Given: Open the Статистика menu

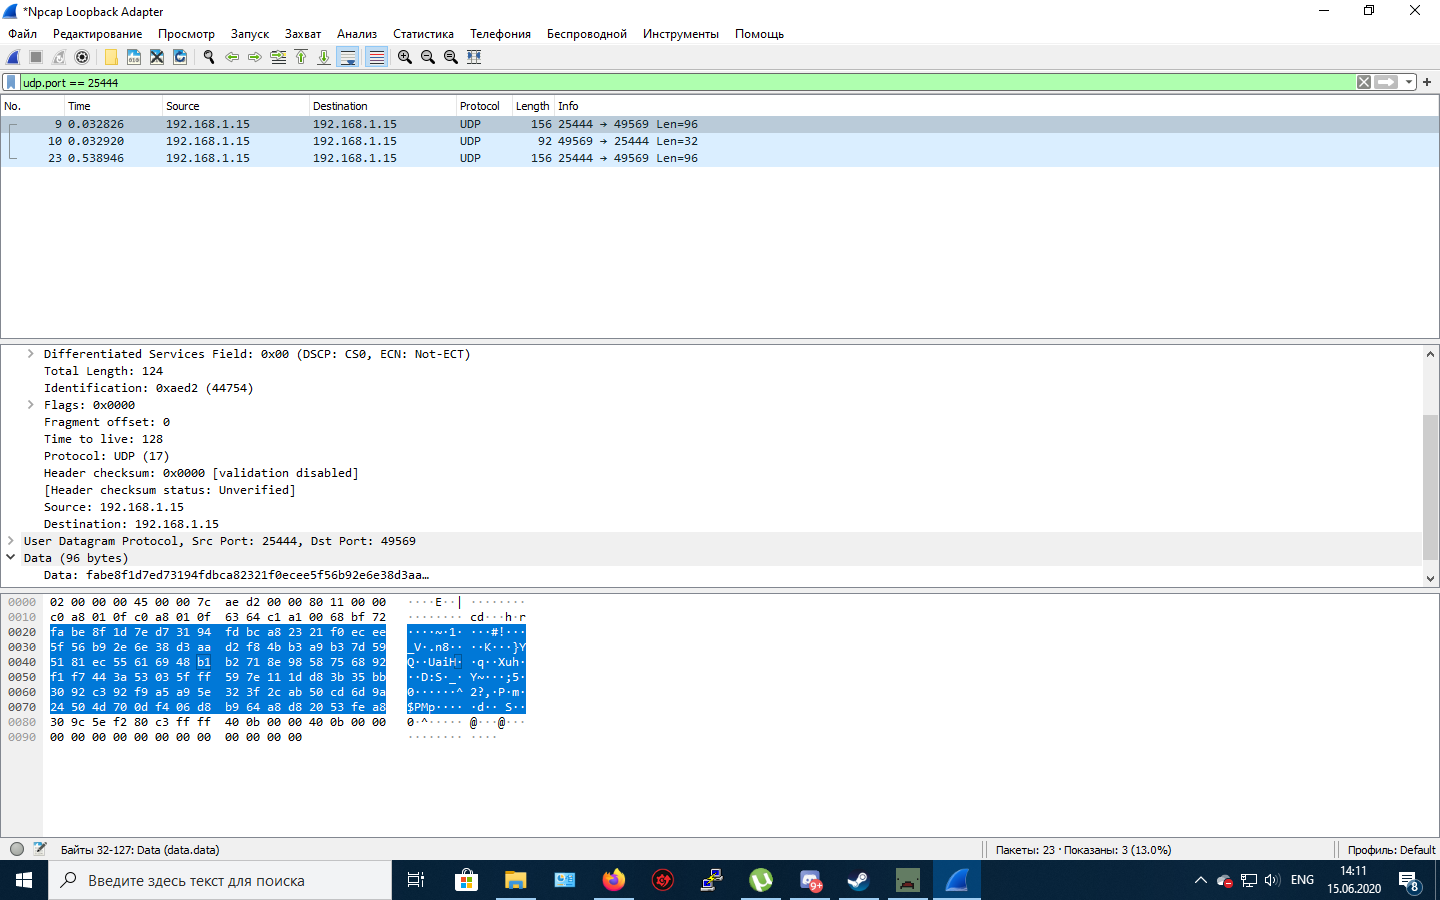Looking at the screenshot, I should 423,34.
